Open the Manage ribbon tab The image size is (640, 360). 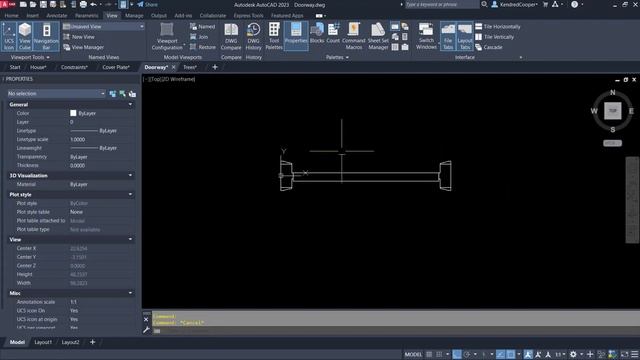click(134, 16)
